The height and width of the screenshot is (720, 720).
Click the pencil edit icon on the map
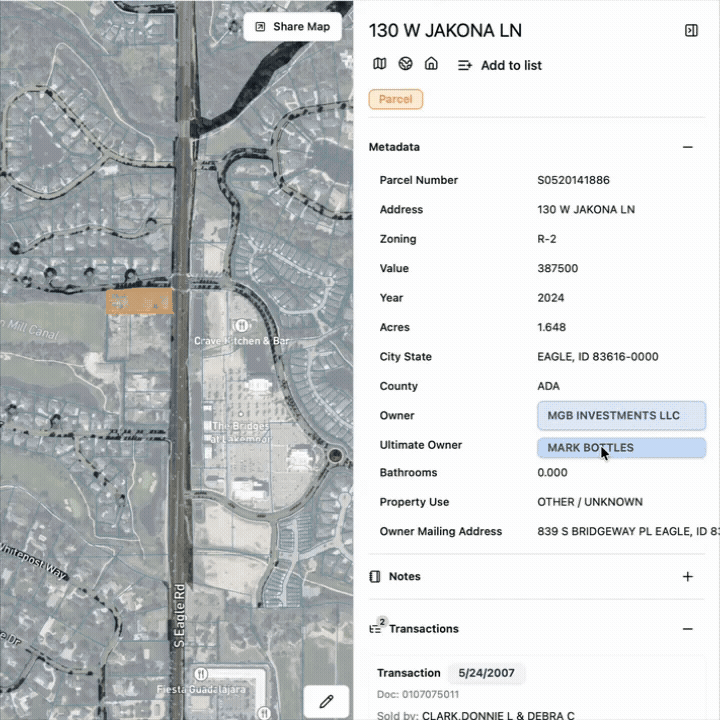click(326, 701)
